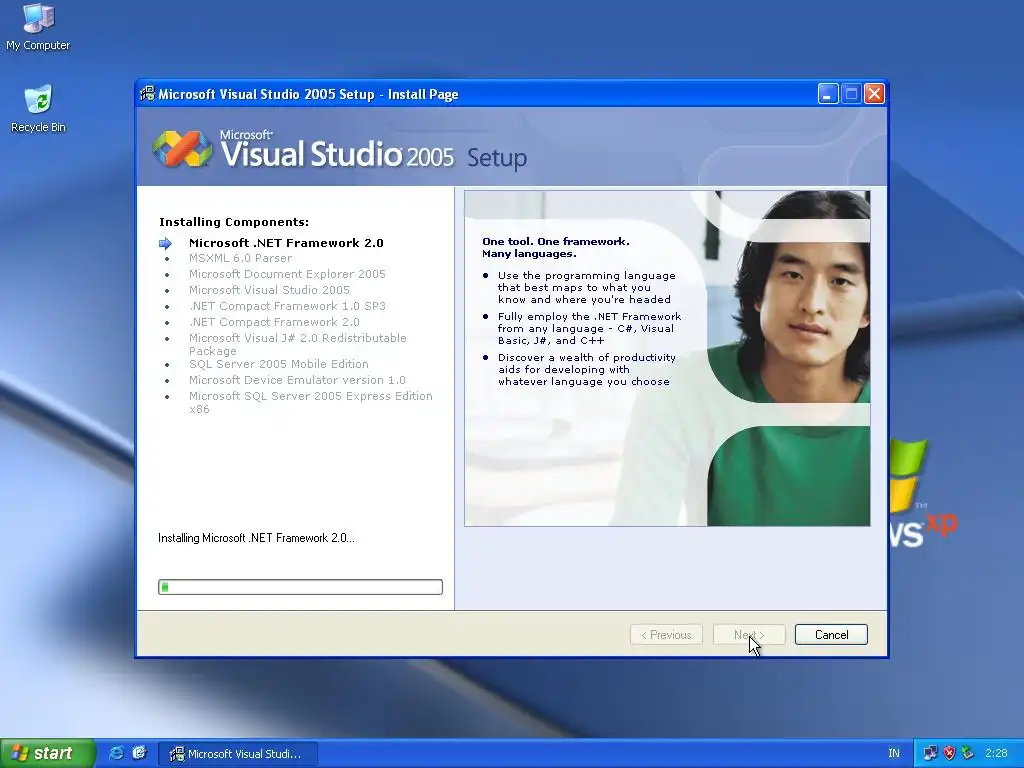This screenshot has height=768, width=1024.
Task: Click the Visual Studio setup title bar icon
Action: coord(148,94)
